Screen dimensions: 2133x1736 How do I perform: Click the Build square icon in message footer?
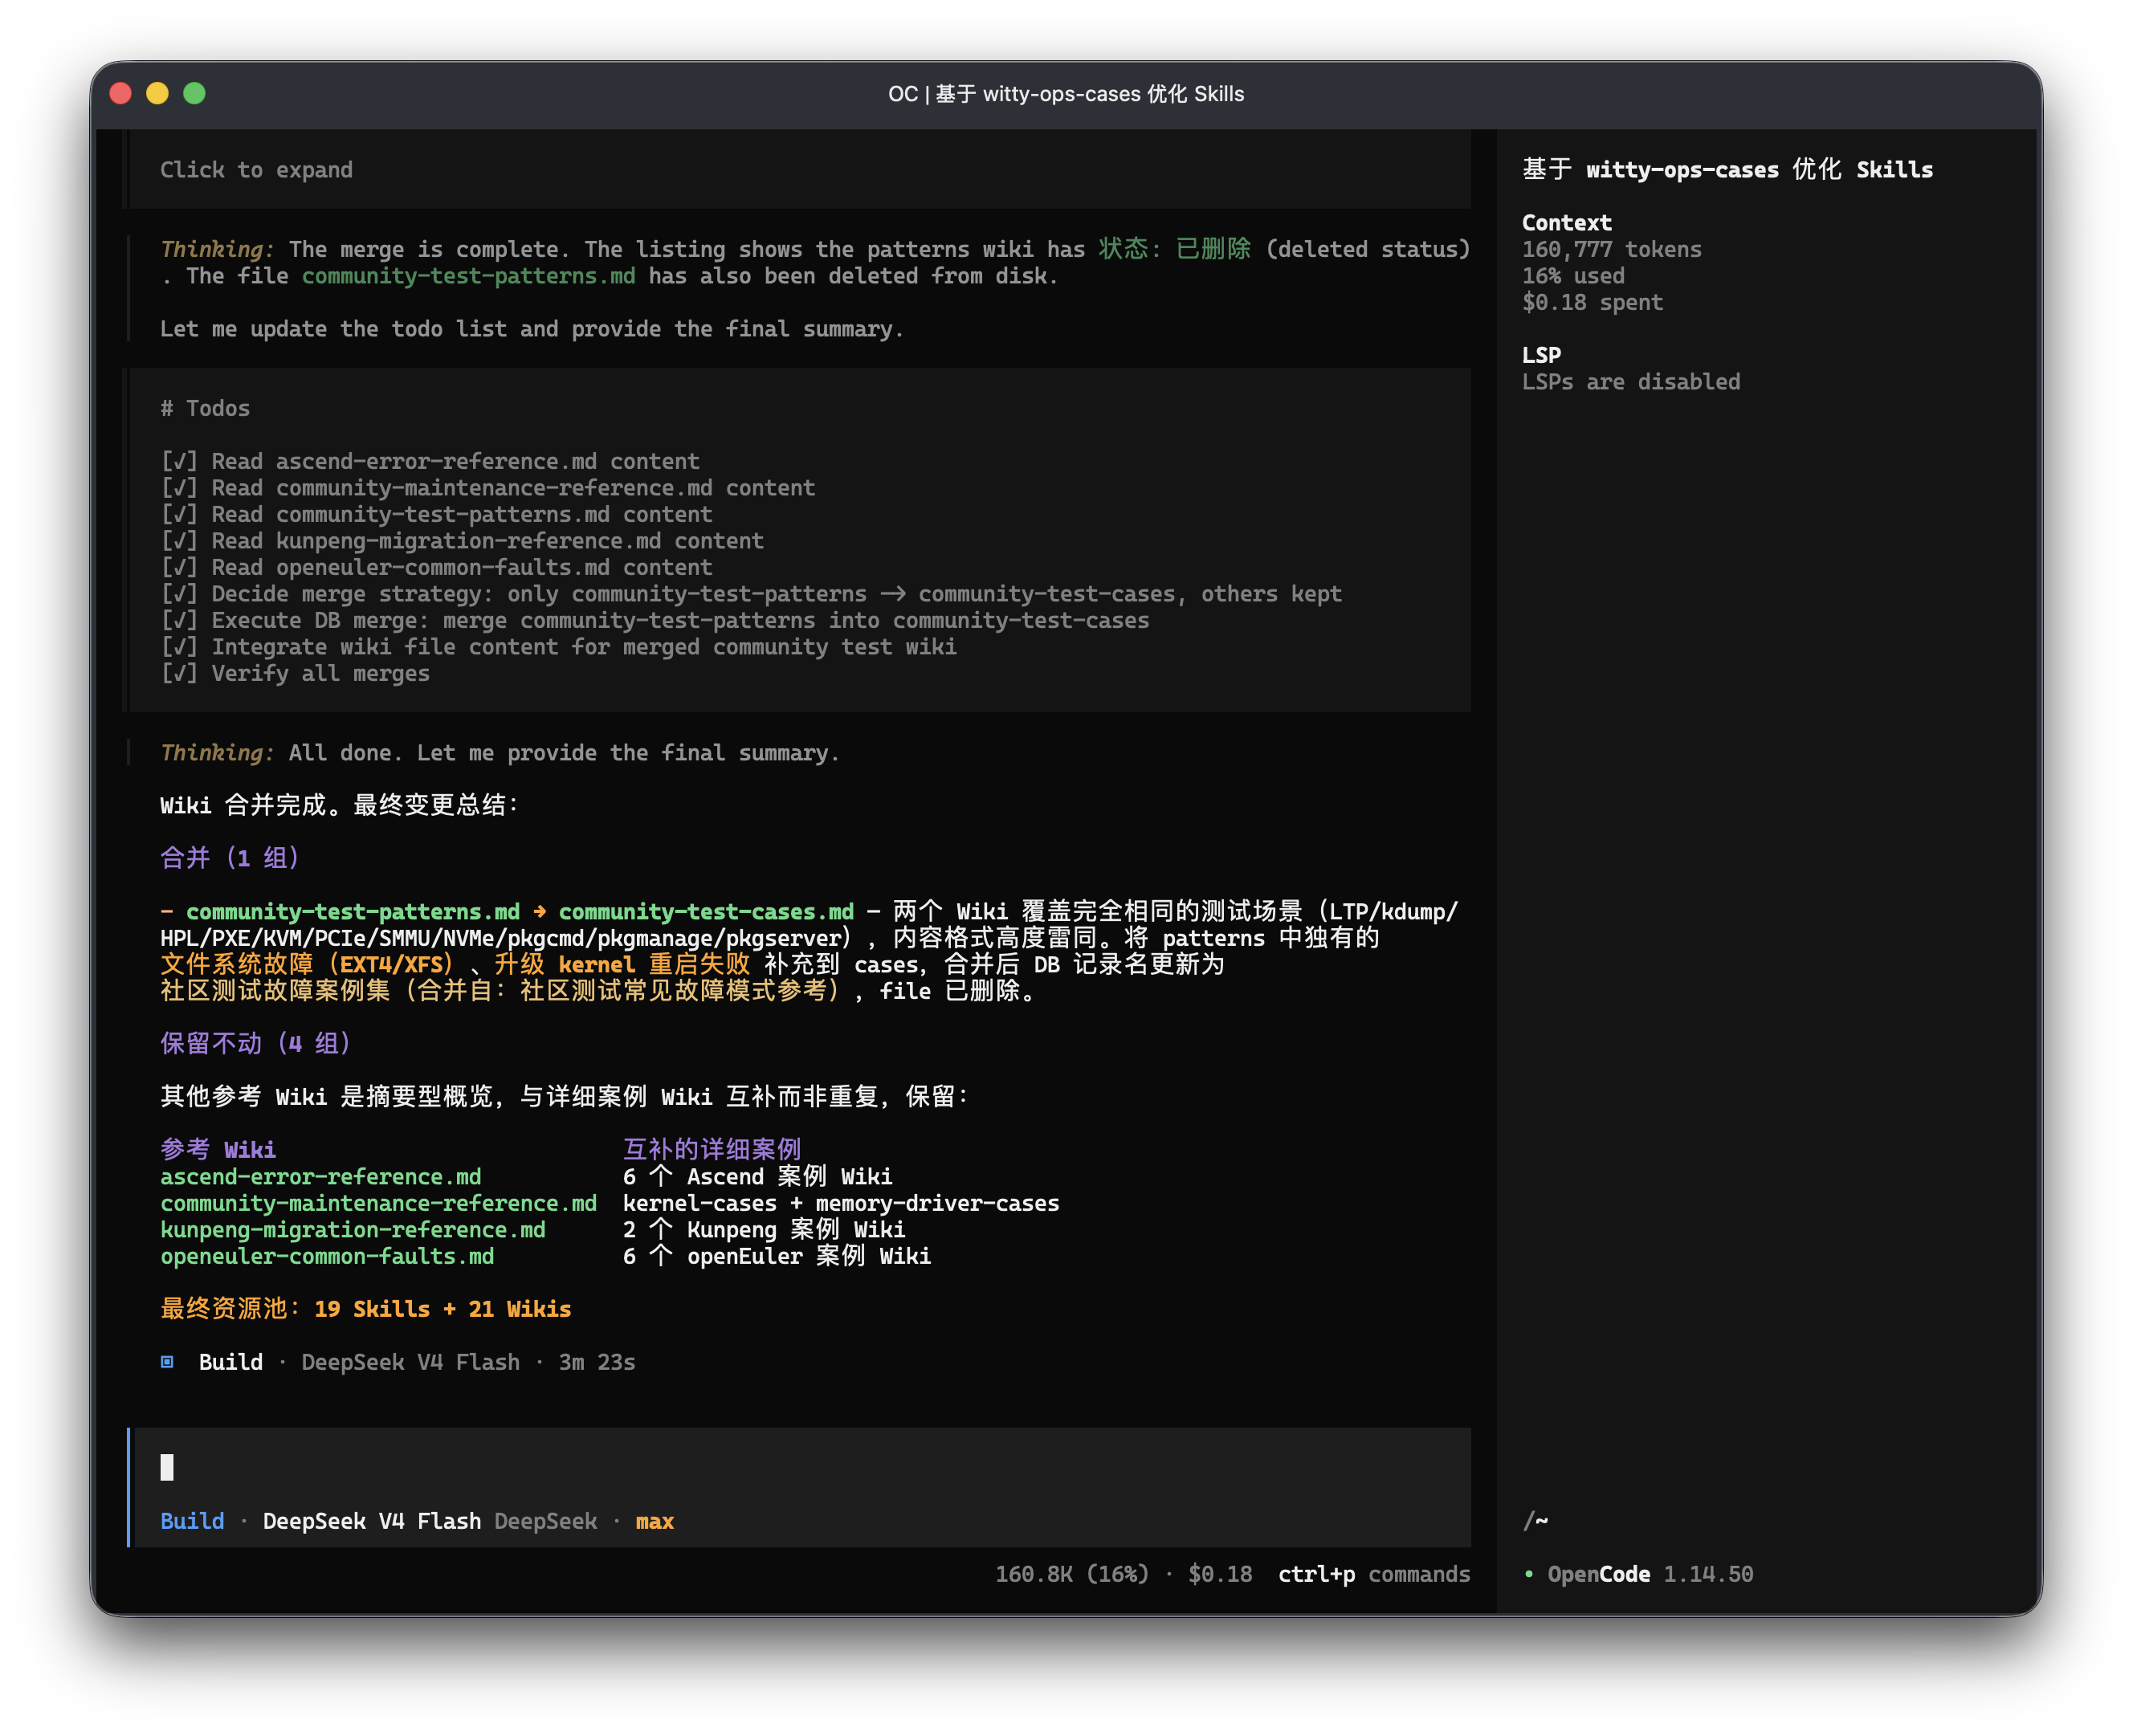[x=167, y=1362]
